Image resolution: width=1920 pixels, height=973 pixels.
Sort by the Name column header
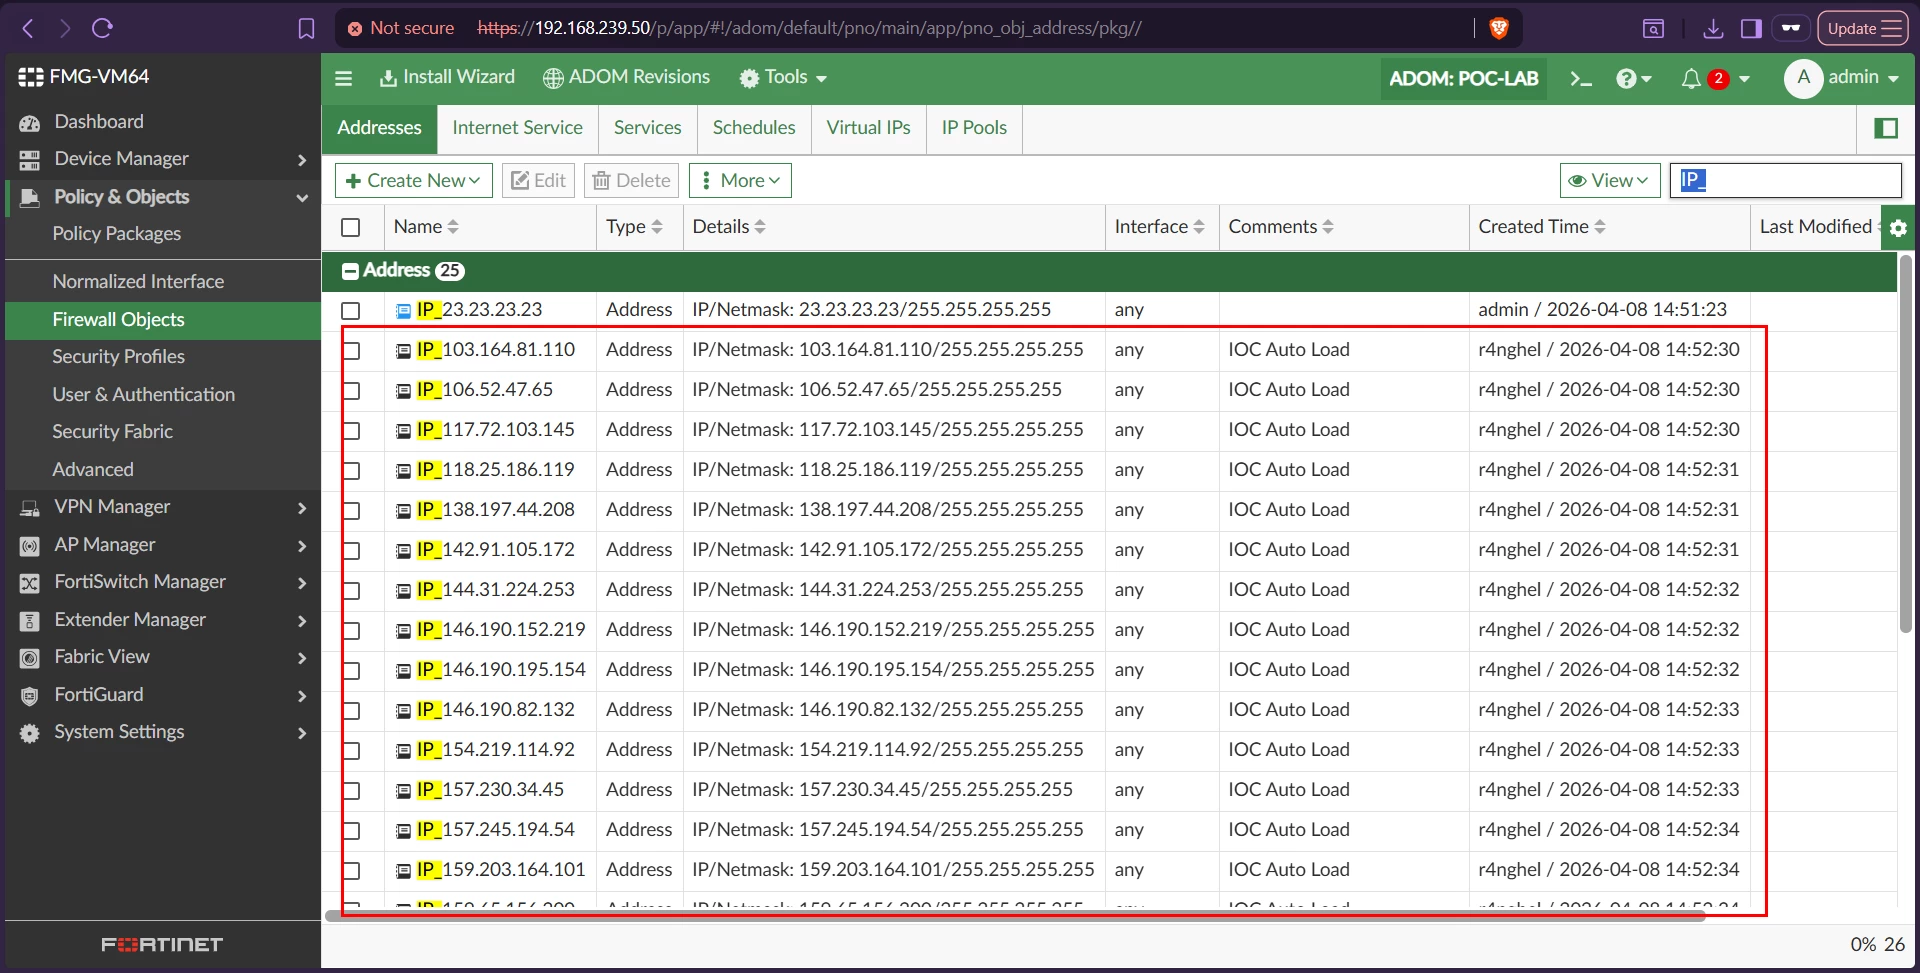[426, 228]
